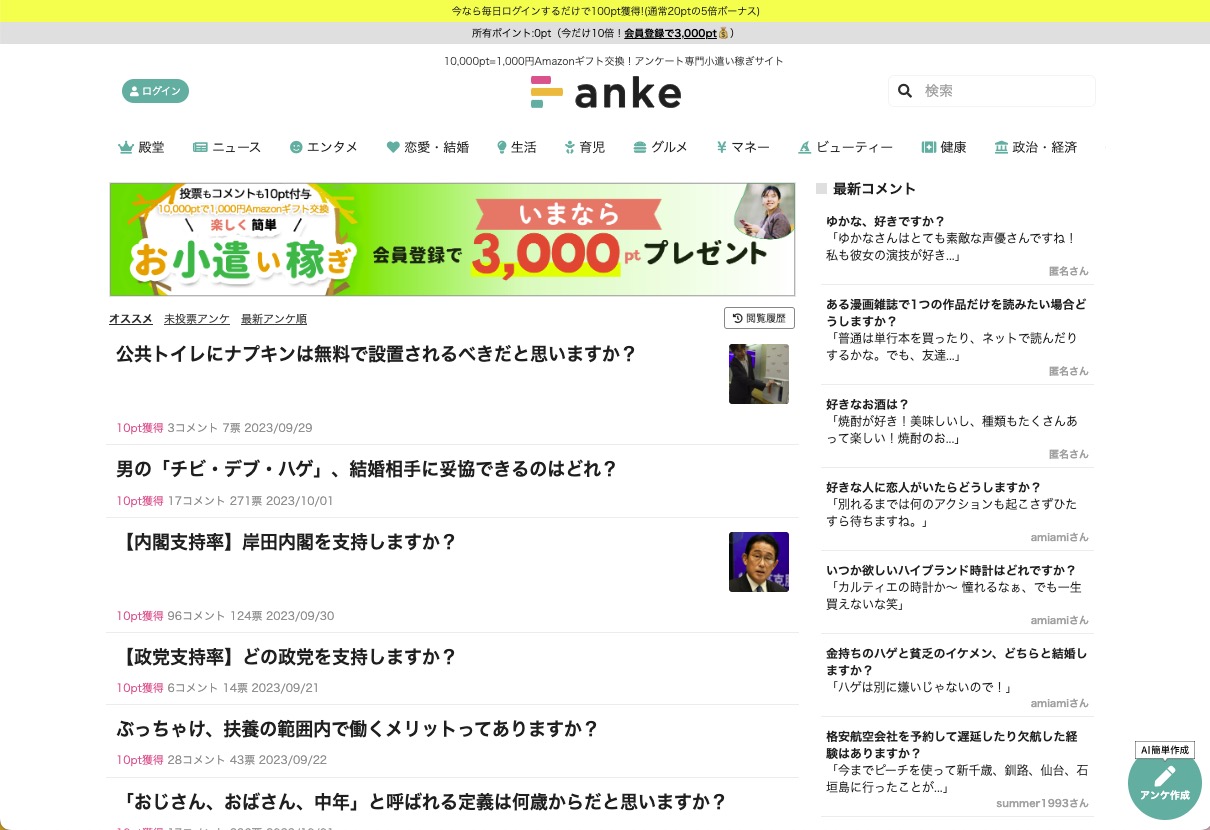The width and height of the screenshot is (1210, 830).
Task: Select the lightbulb icon for 生活
Action: point(501,147)
